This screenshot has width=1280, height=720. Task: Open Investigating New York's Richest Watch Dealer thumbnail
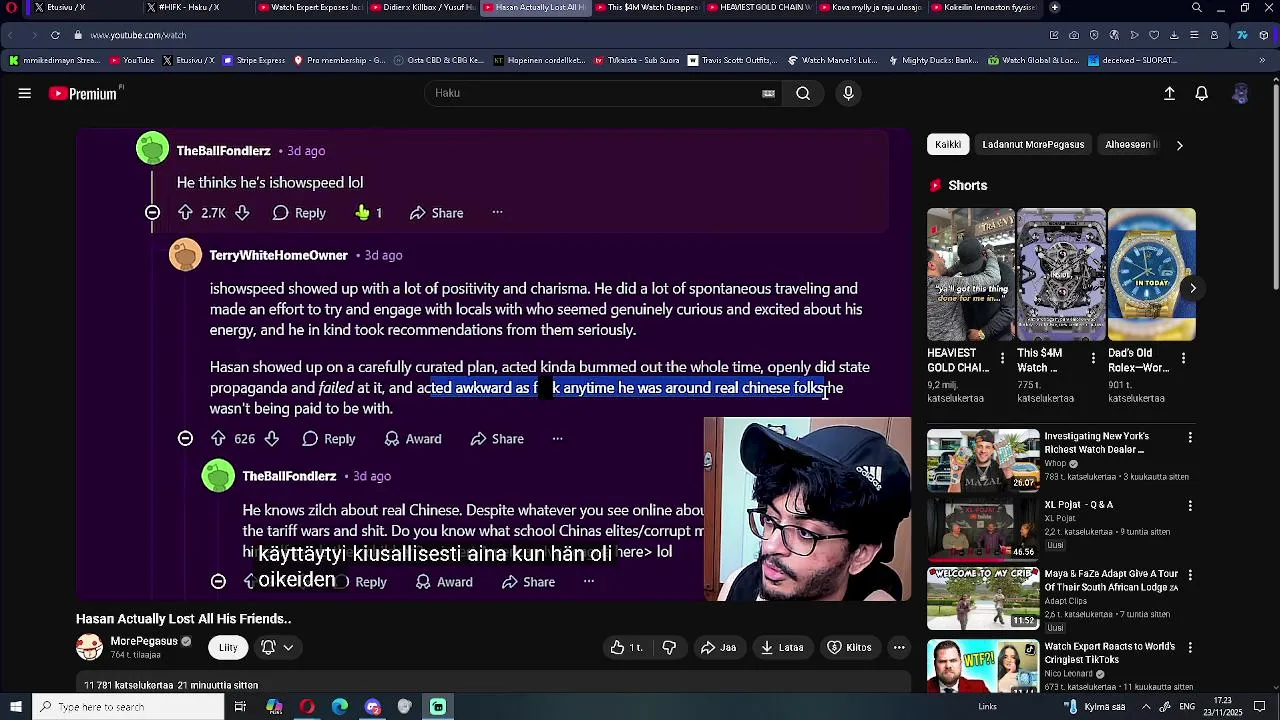click(x=983, y=460)
